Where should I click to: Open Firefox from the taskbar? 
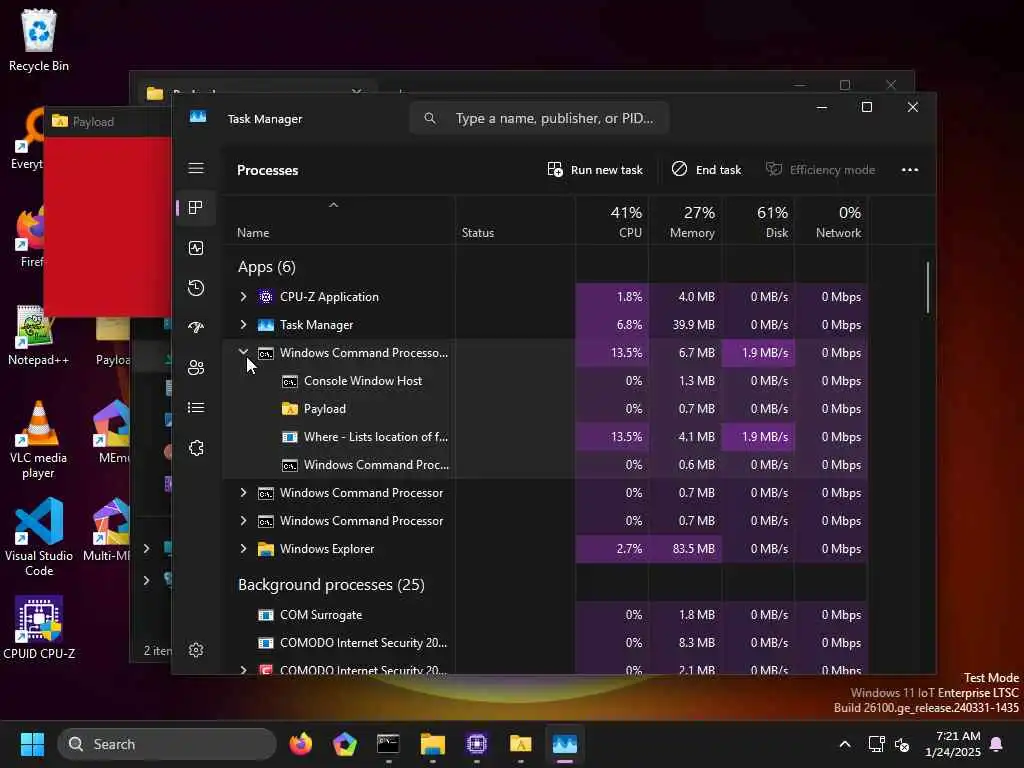pos(300,744)
